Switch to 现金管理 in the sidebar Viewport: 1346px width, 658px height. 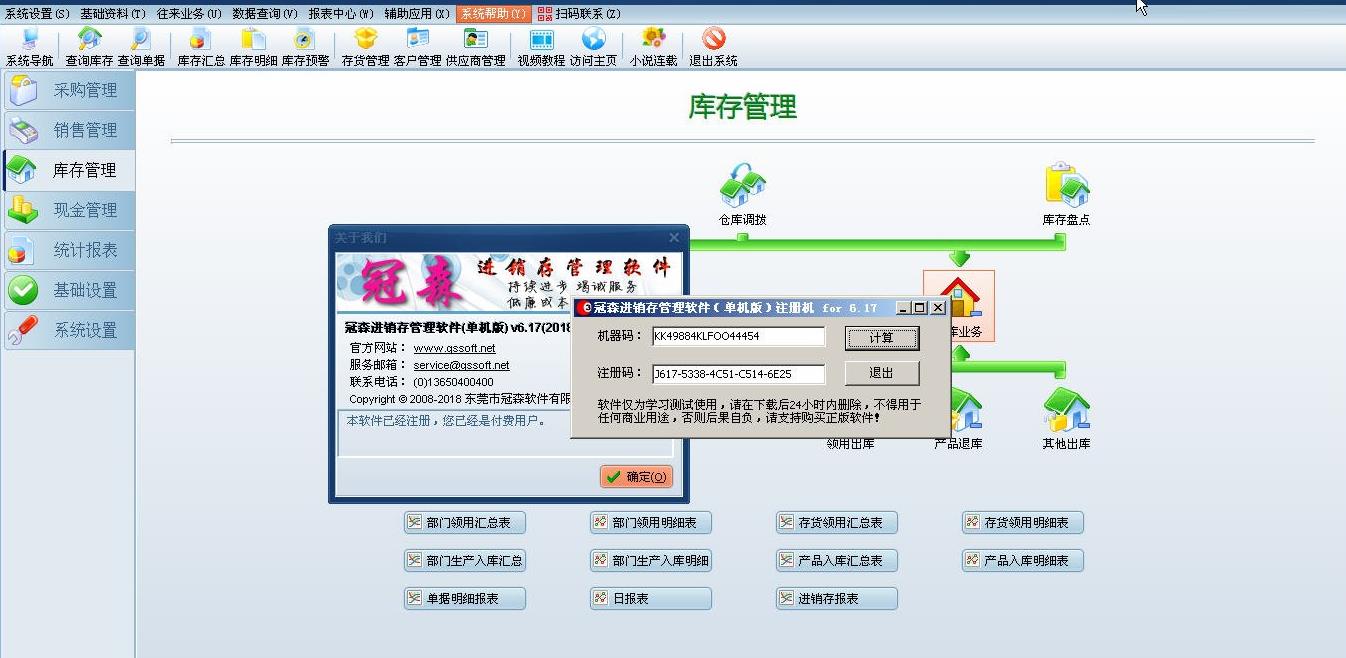(x=69, y=210)
